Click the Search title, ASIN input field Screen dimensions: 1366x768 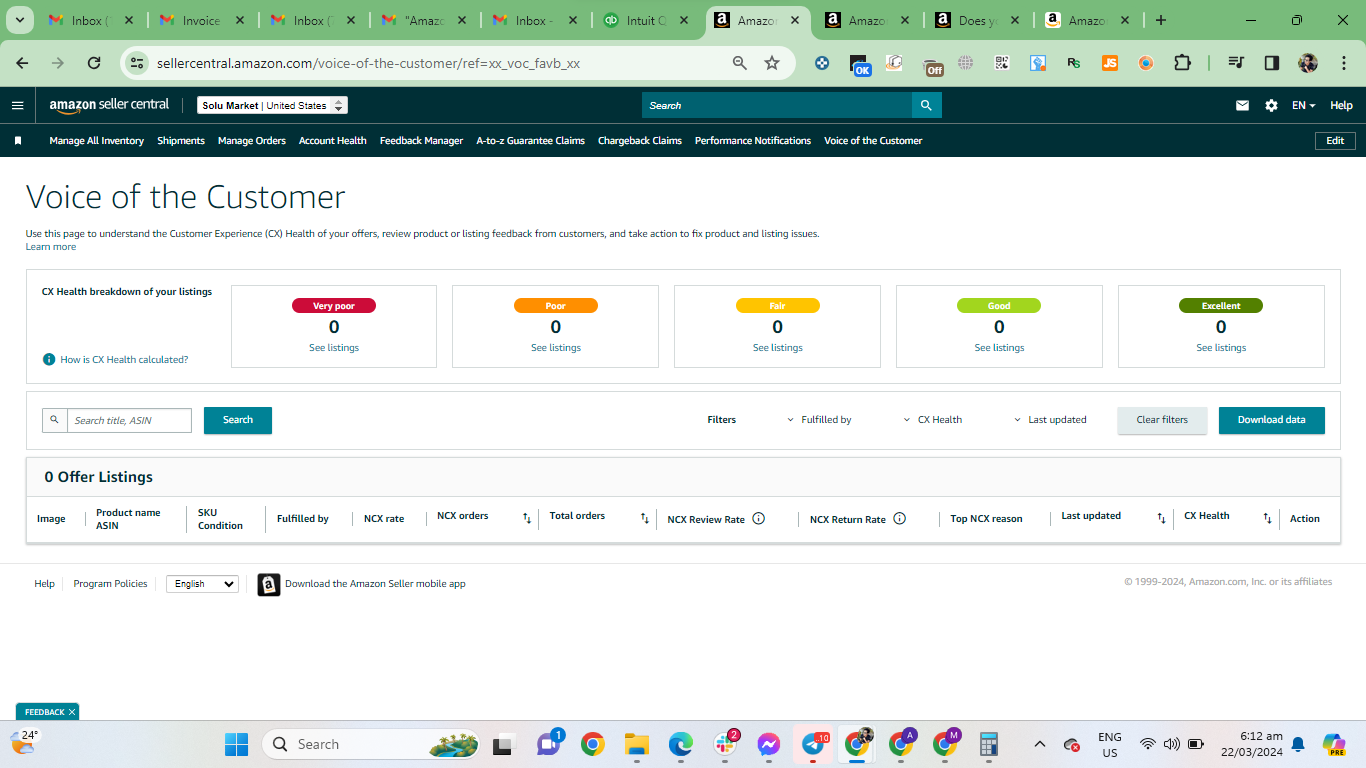129,420
